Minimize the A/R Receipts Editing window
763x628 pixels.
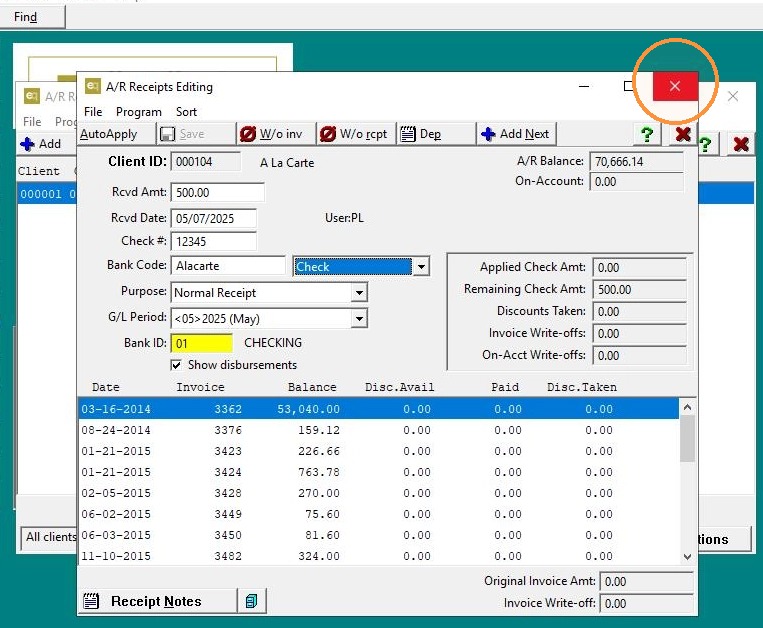click(x=584, y=86)
